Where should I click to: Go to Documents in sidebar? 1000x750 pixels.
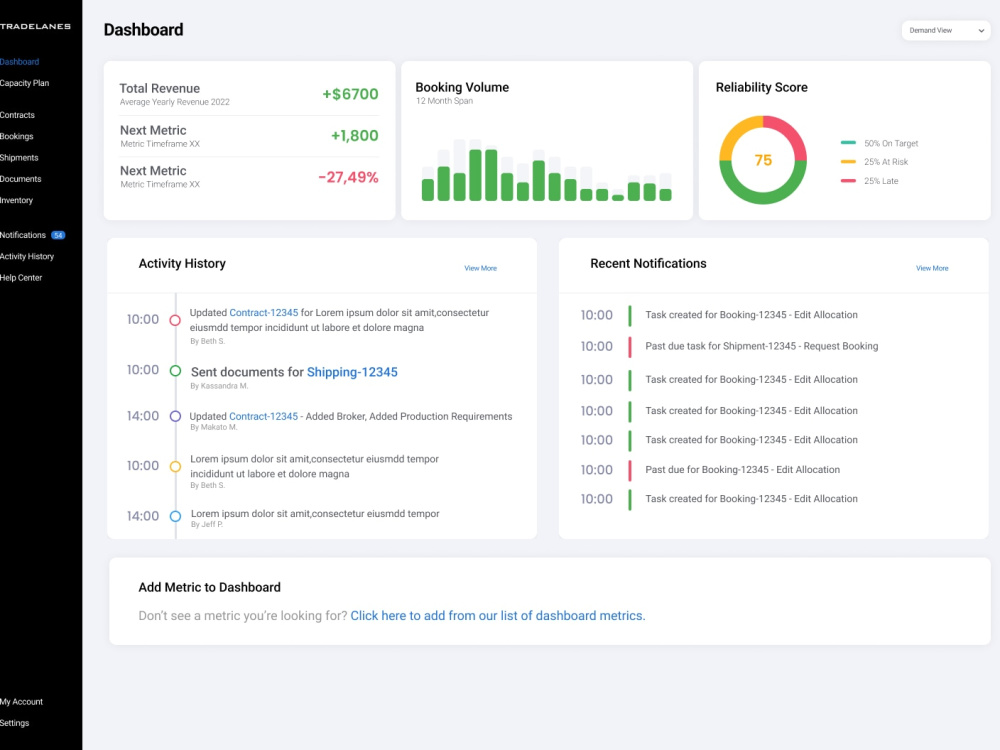tap(20, 179)
